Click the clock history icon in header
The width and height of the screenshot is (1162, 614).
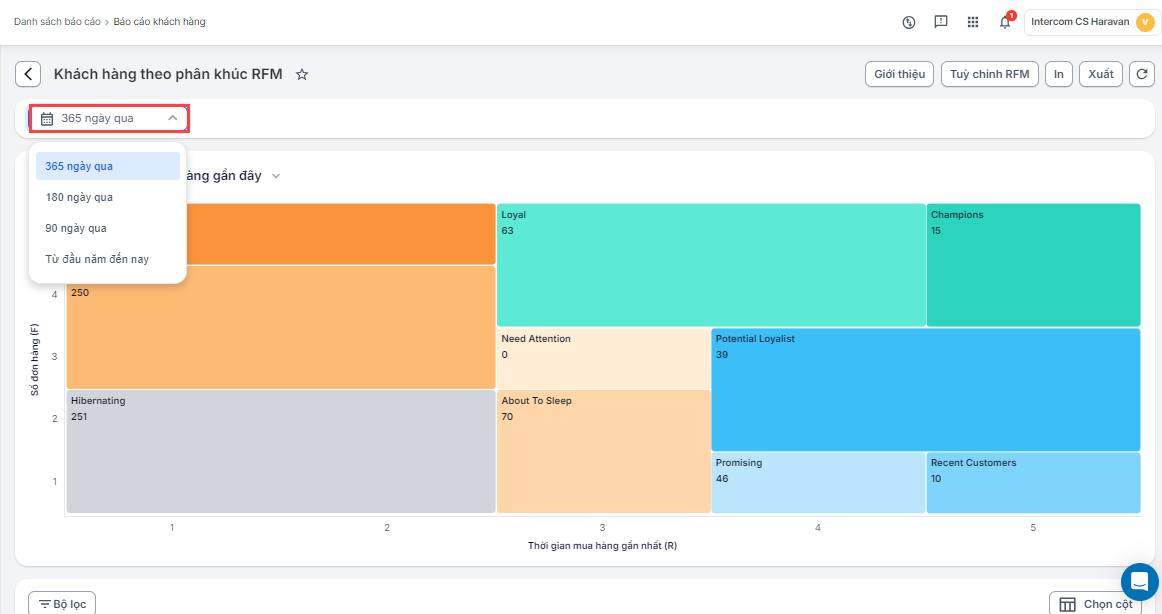click(x=909, y=22)
